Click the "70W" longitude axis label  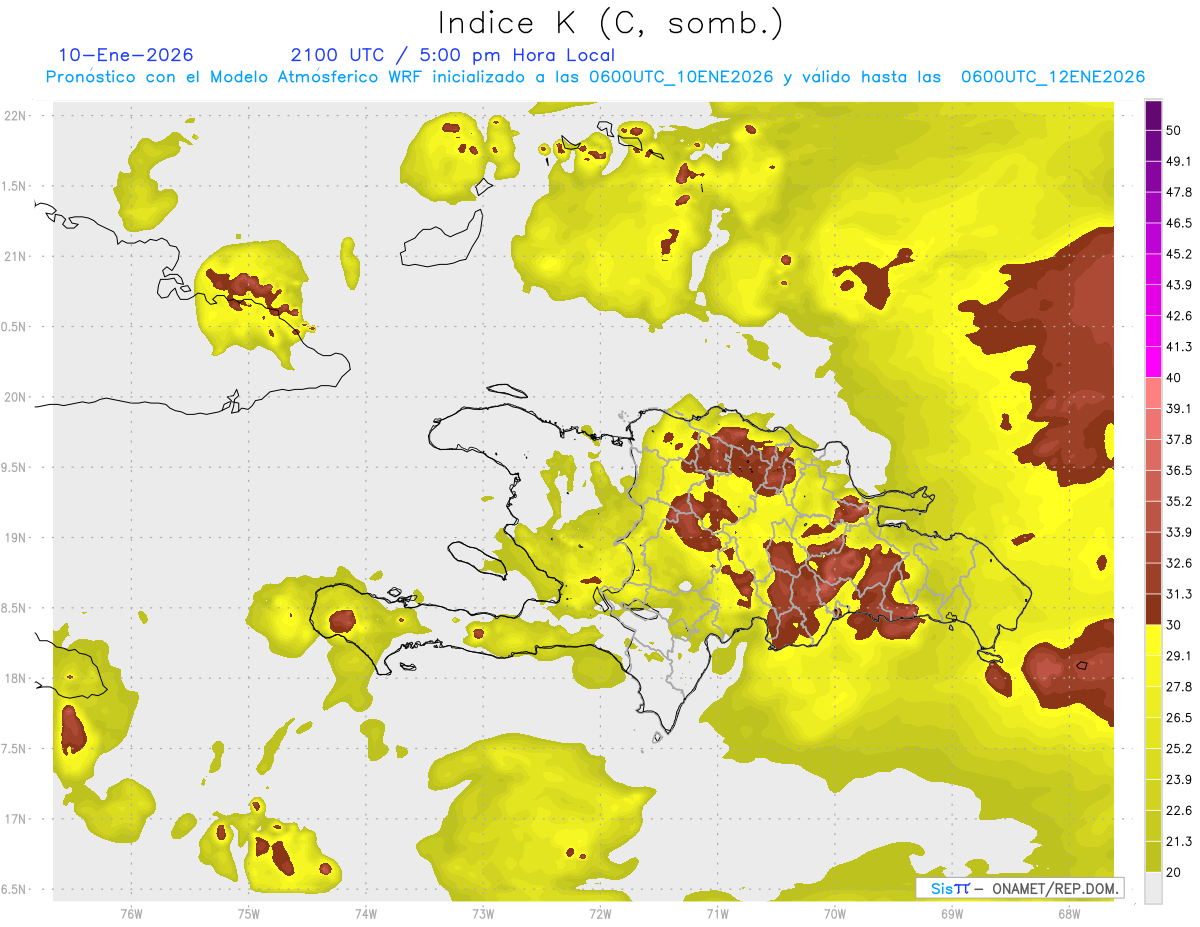835,914
